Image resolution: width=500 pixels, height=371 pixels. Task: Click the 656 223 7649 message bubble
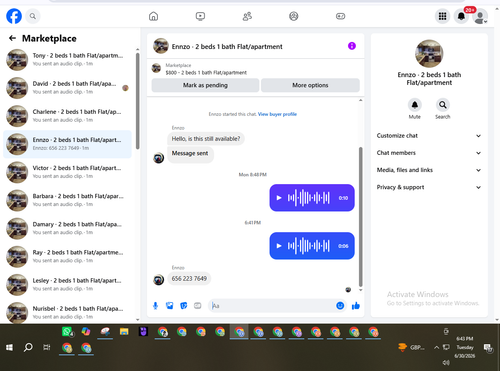(189, 279)
